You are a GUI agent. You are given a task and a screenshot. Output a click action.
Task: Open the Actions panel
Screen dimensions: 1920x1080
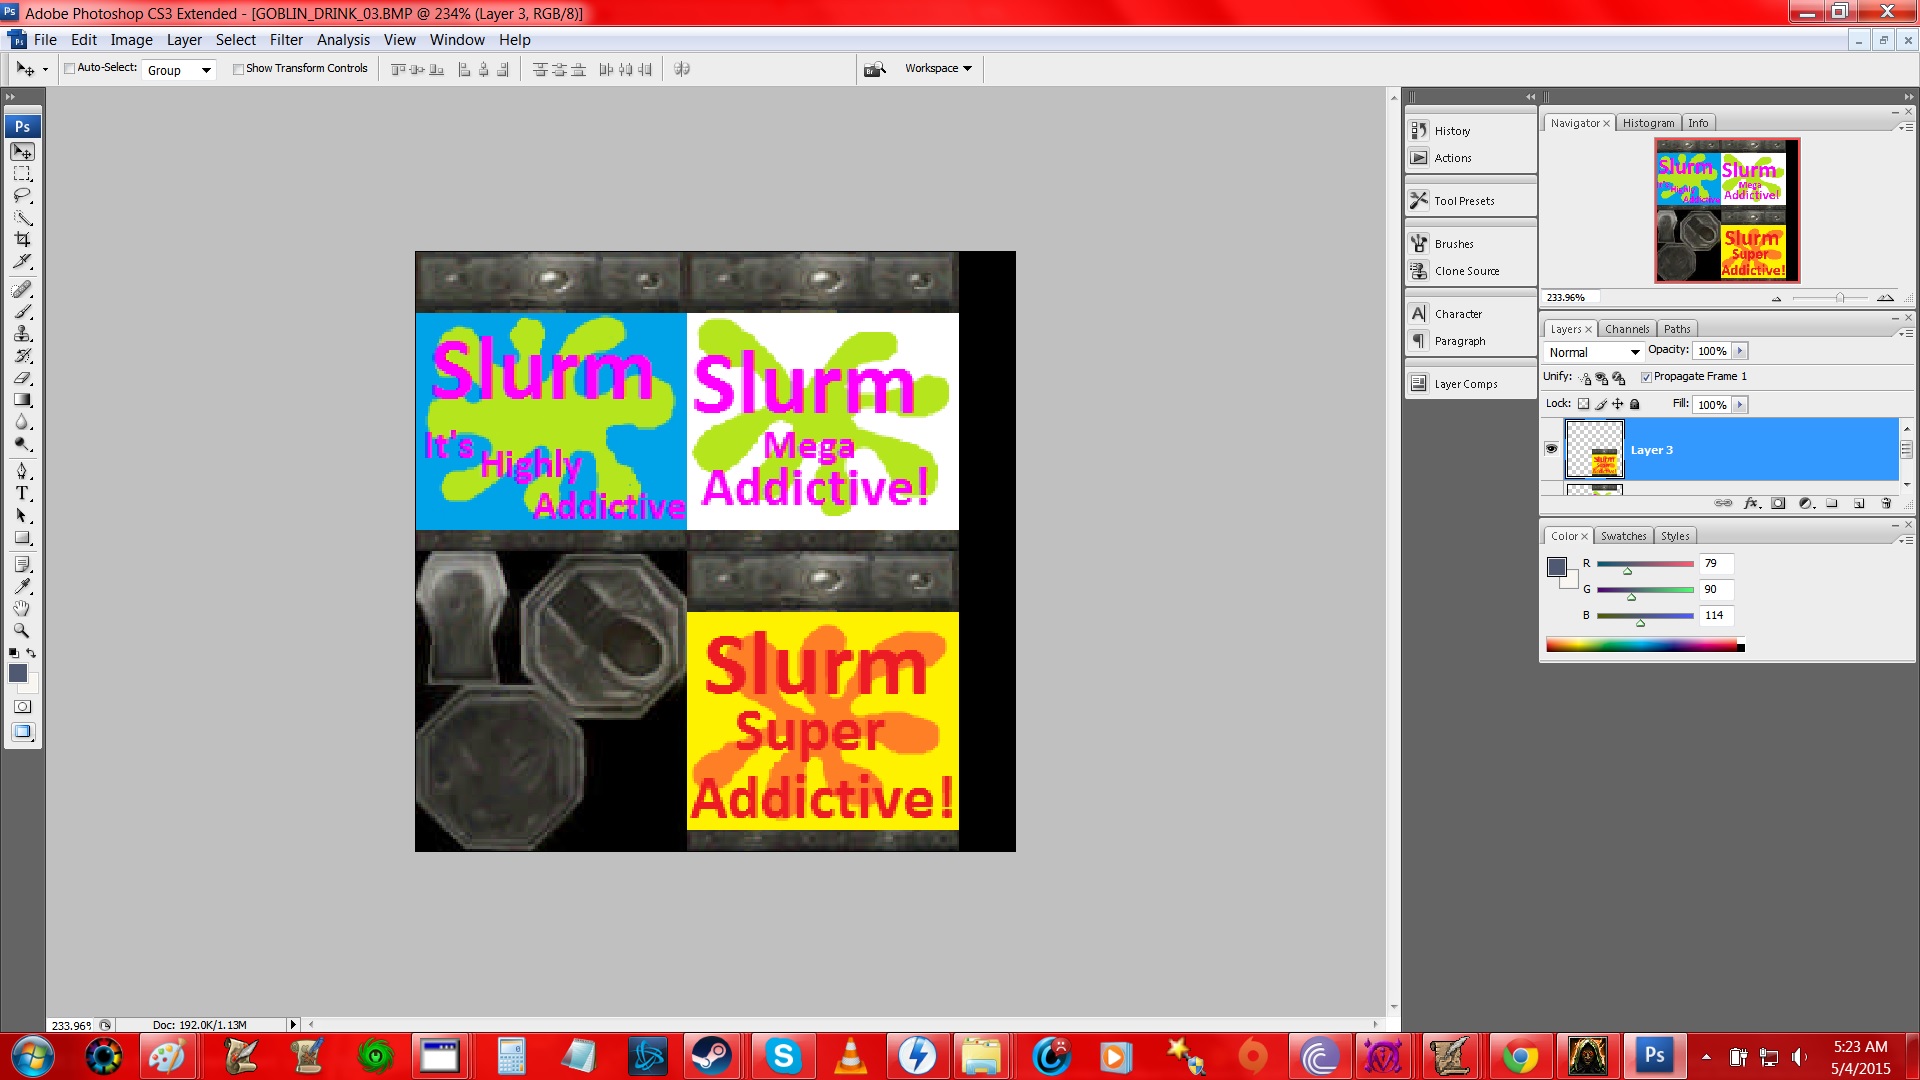pos(1471,158)
